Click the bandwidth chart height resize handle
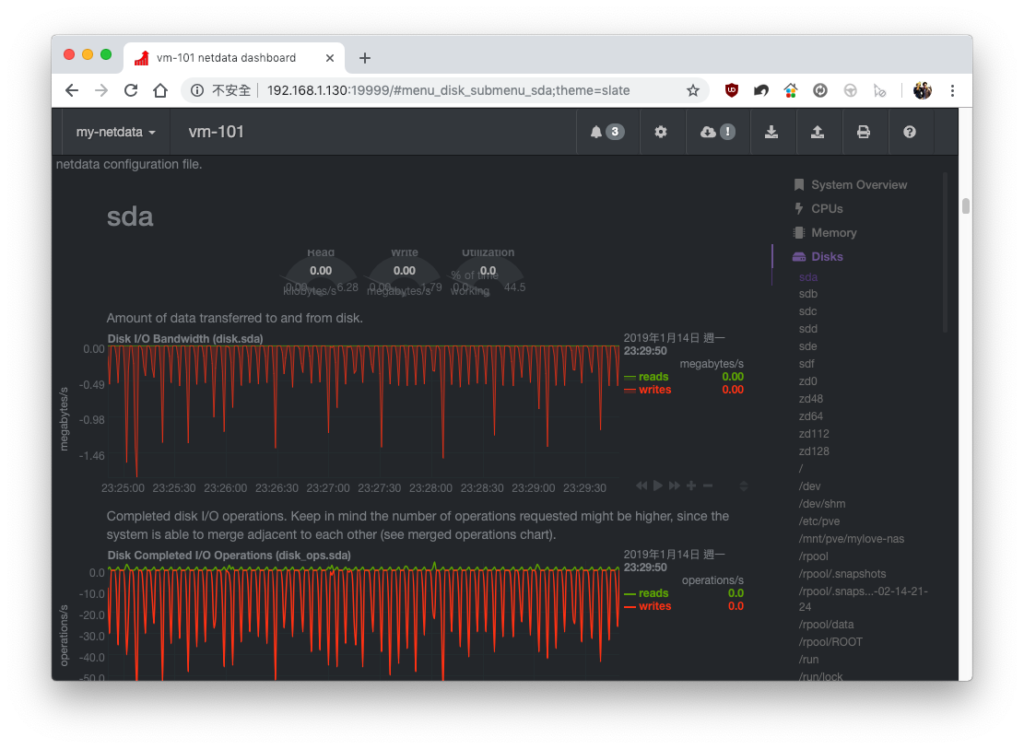1024x749 pixels. (x=743, y=486)
